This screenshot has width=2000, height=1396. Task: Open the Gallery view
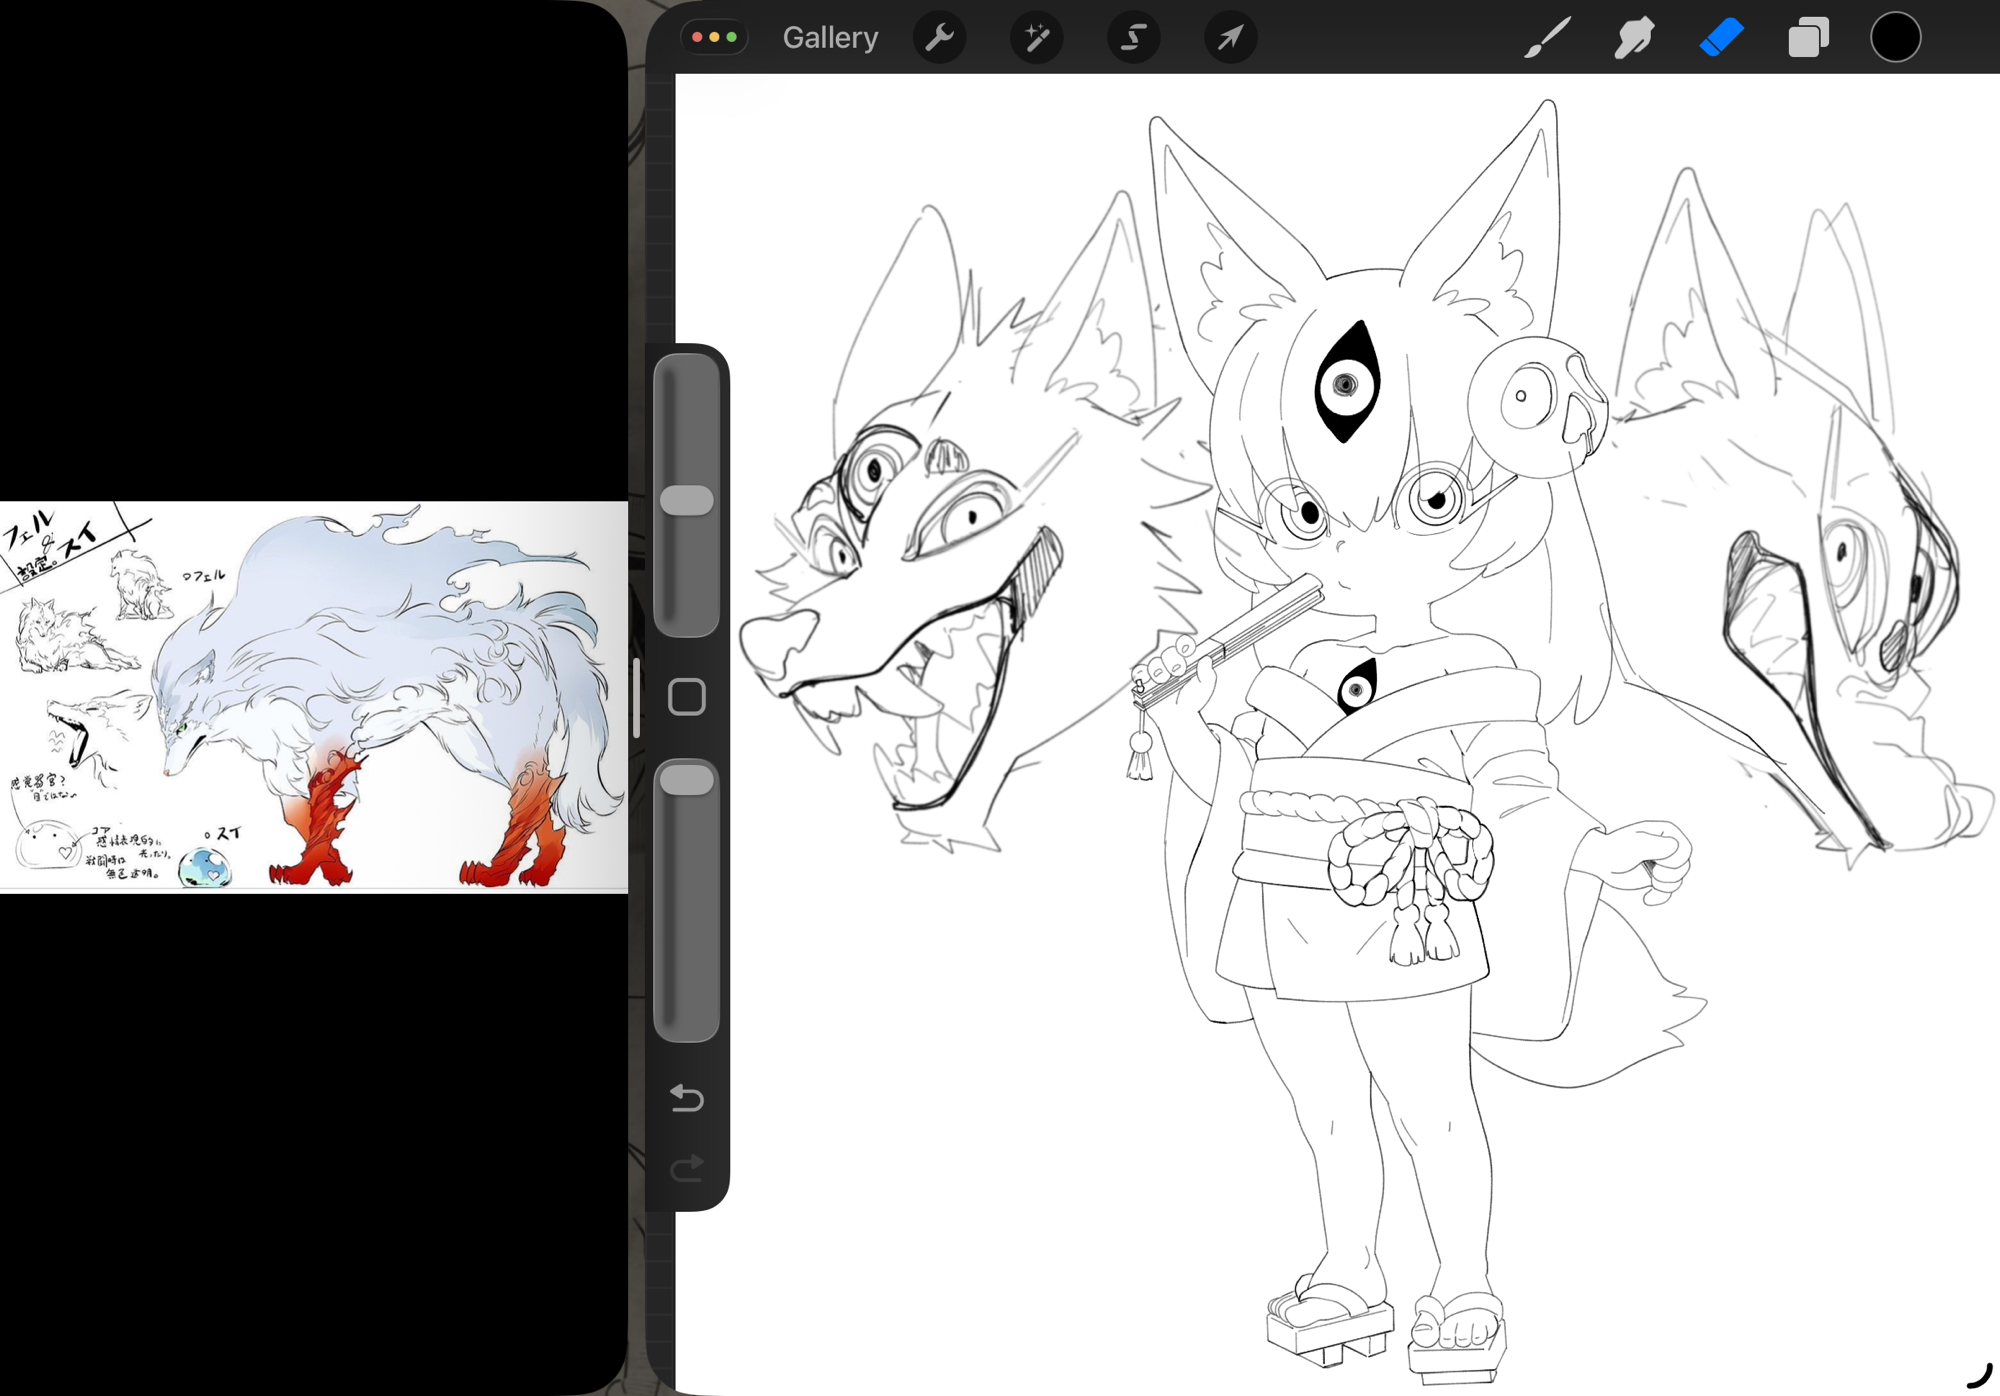click(x=829, y=38)
